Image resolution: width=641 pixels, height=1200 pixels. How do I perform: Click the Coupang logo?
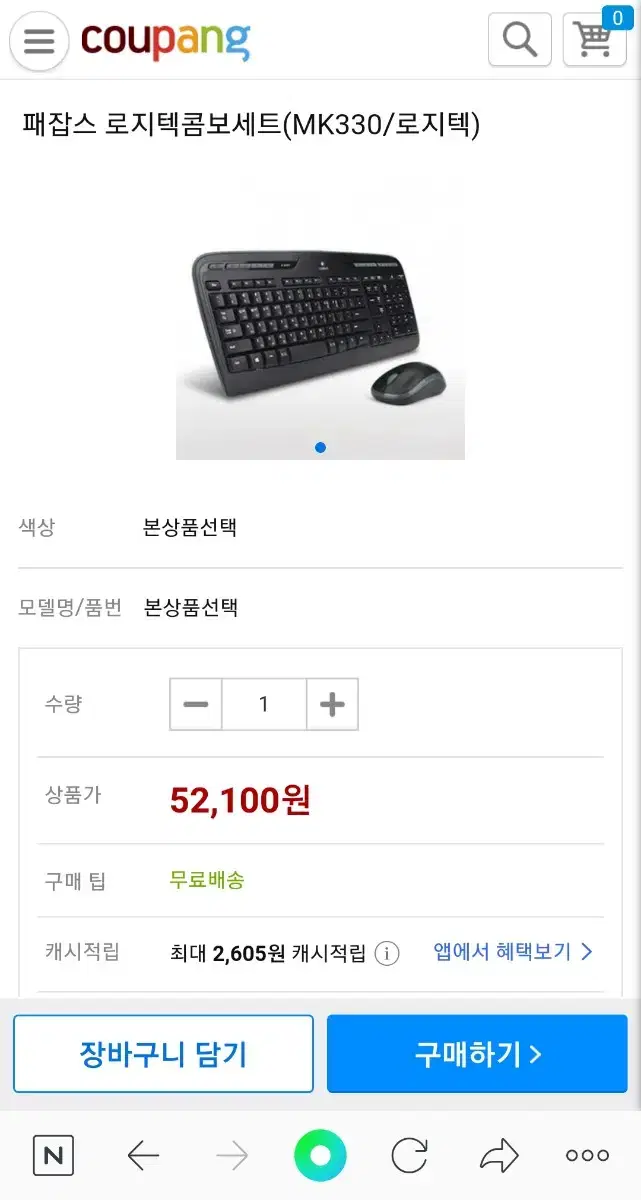point(165,41)
